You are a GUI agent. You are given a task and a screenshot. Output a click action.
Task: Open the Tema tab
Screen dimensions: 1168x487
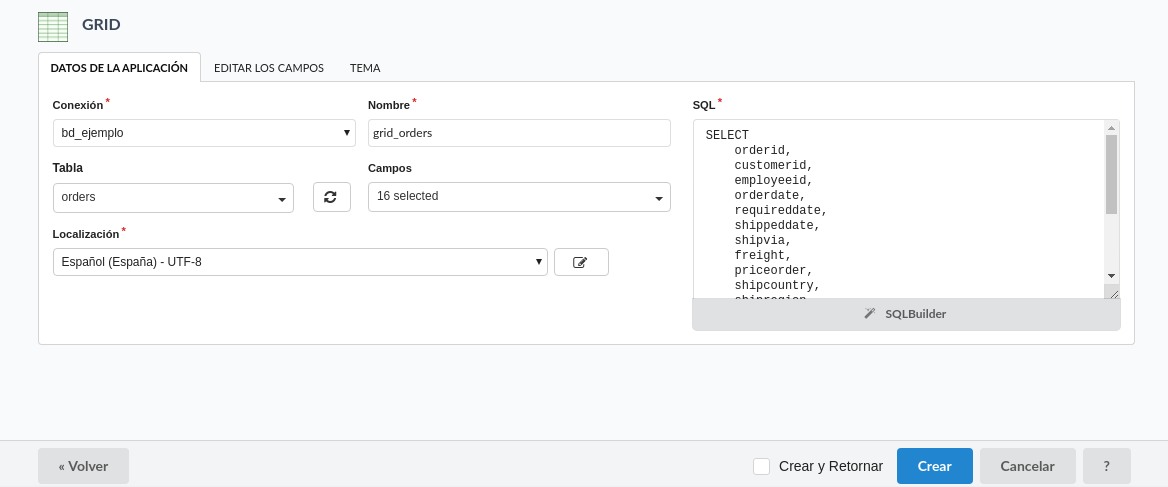click(365, 68)
